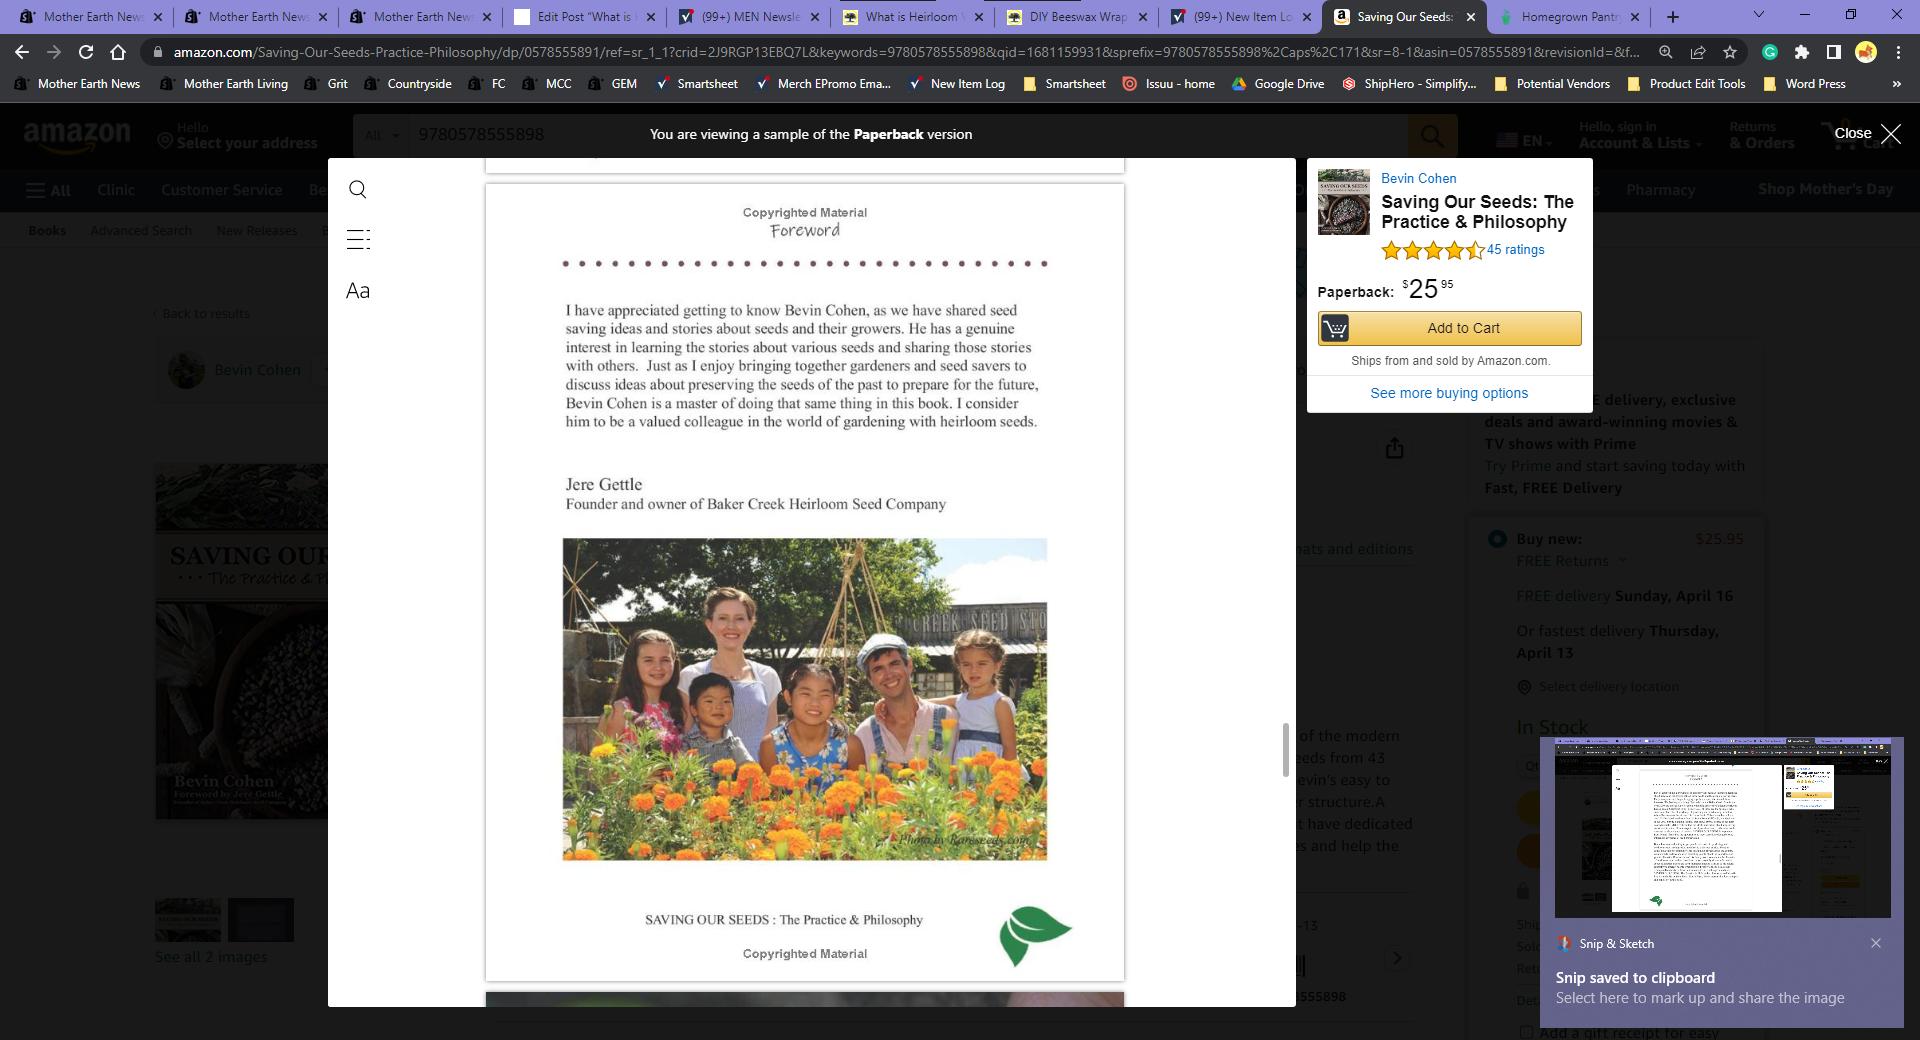Open the Countryside bookmark
Image resolution: width=1920 pixels, height=1040 pixels.
408,84
